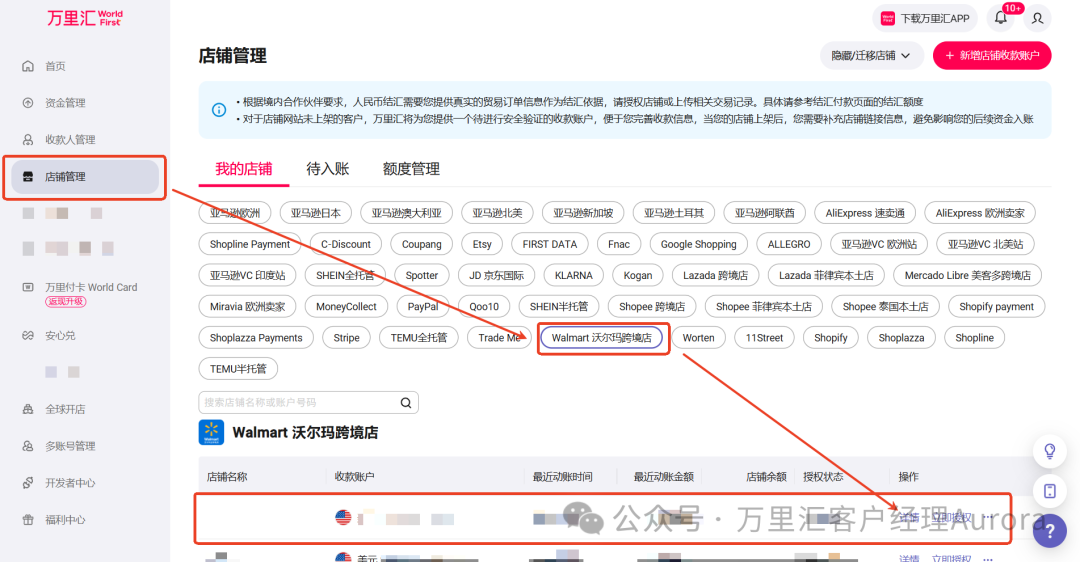Open the 首页 home icon in sidebar
The image size is (1080, 562).
tap(28, 66)
